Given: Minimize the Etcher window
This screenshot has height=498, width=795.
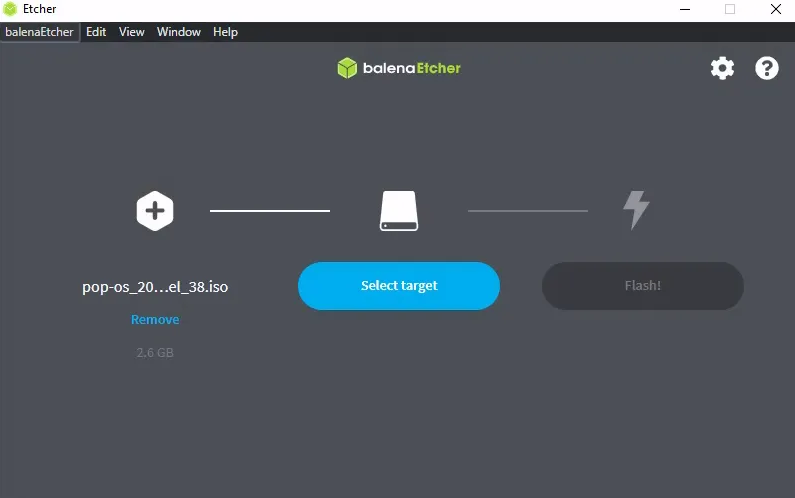Looking at the screenshot, I should click(x=685, y=9).
